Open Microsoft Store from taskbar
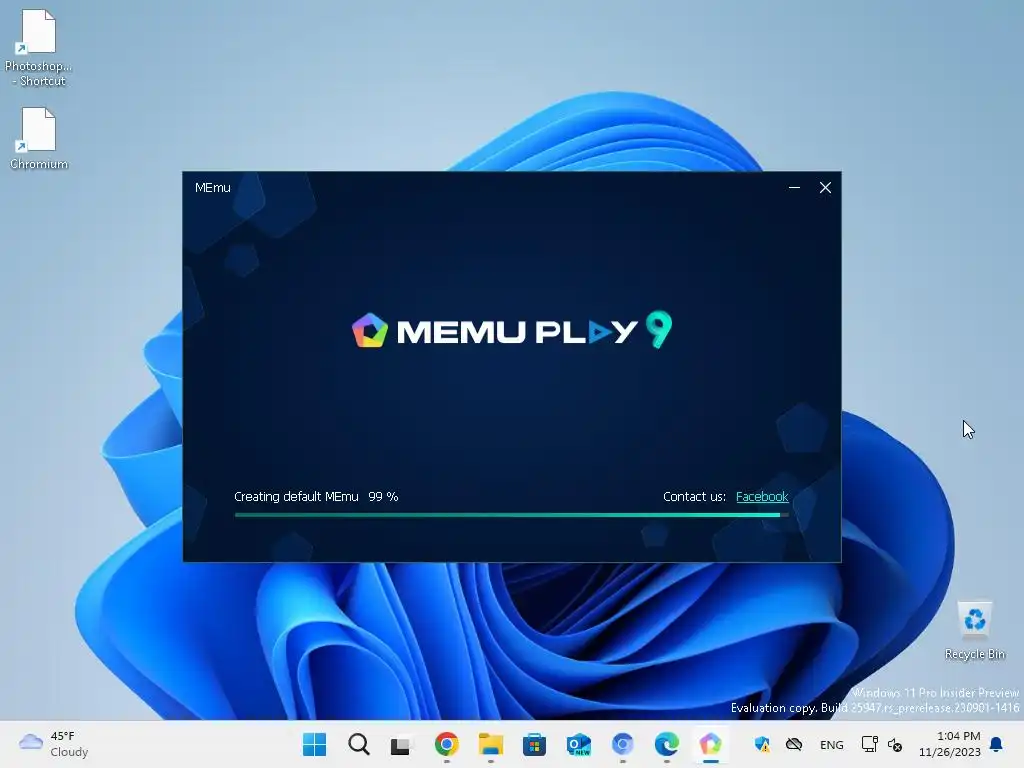Screen dimensions: 1024x768 click(534, 744)
